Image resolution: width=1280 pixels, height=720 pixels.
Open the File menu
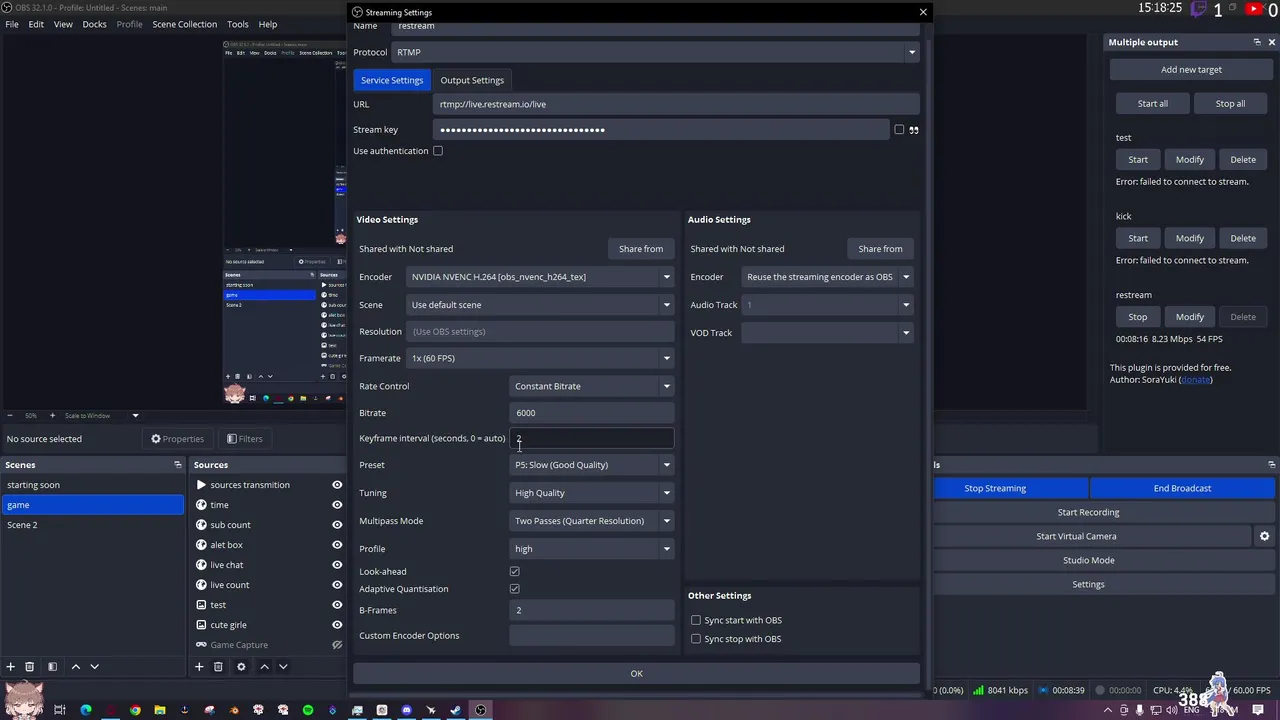(12, 24)
